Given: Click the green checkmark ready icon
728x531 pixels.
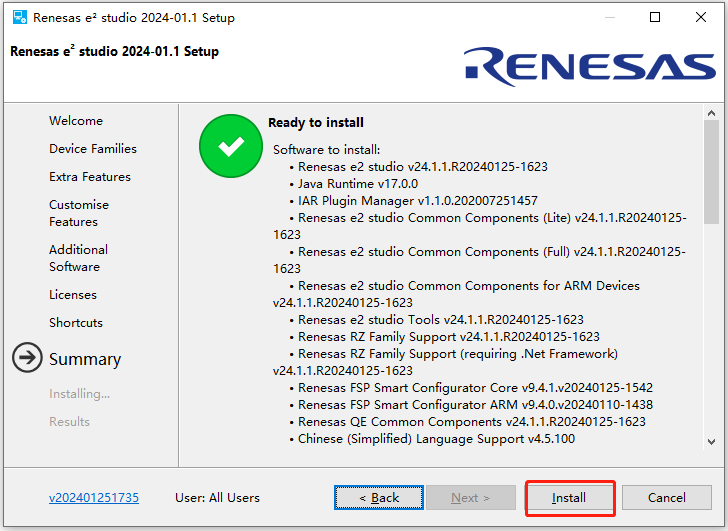Looking at the screenshot, I should pos(231,146).
